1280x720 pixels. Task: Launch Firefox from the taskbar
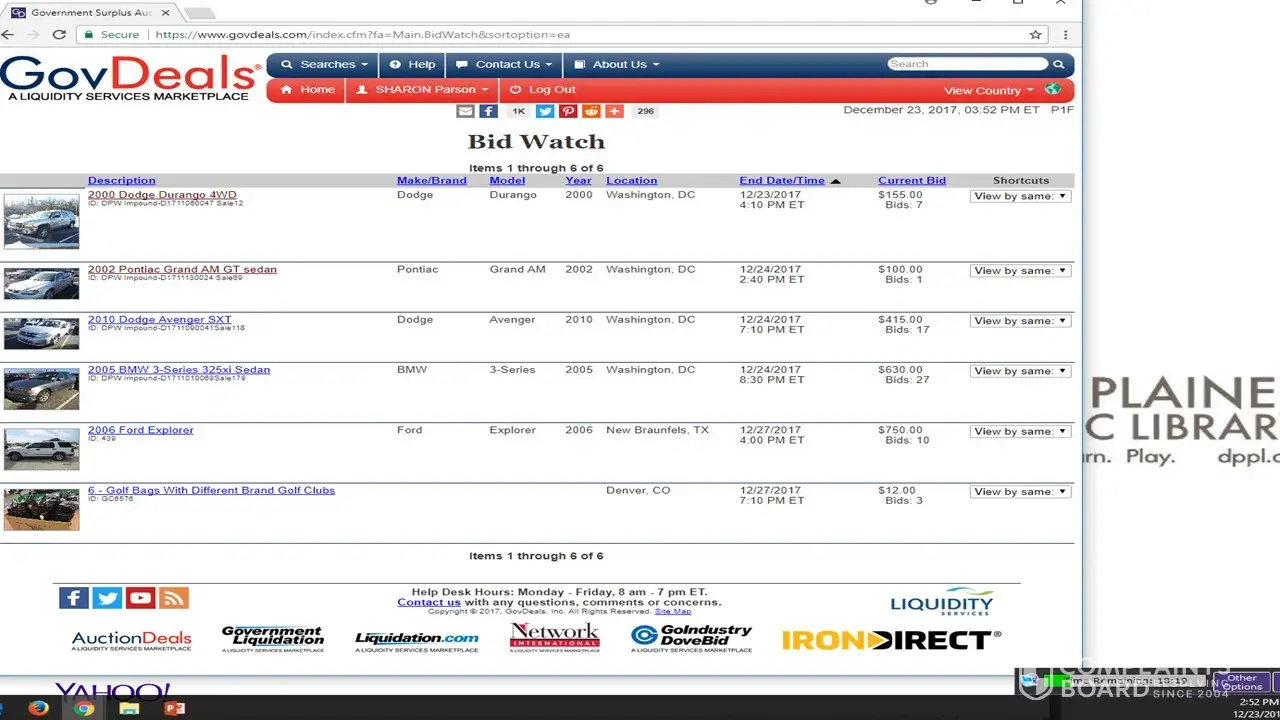[x=39, y=708]
